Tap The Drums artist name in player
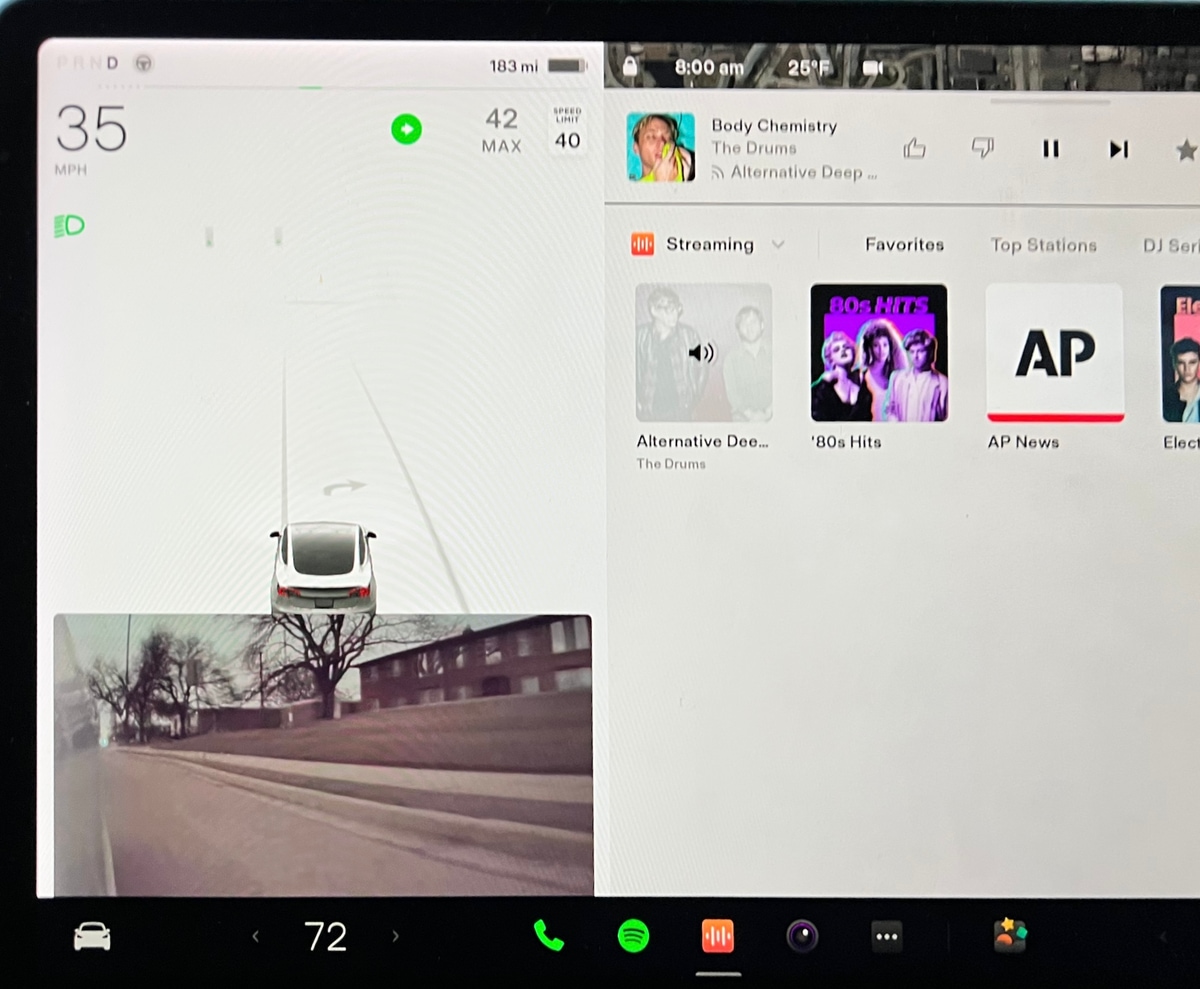The width and height of the screenshot is (1200, 989). pyautogui.click(x=754, y=148)
